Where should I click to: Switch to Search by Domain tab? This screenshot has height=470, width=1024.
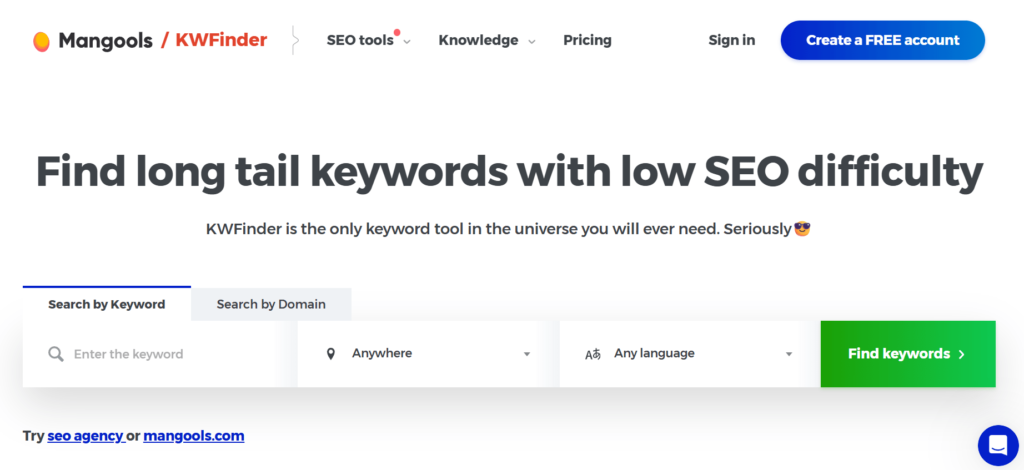(271, 304)
